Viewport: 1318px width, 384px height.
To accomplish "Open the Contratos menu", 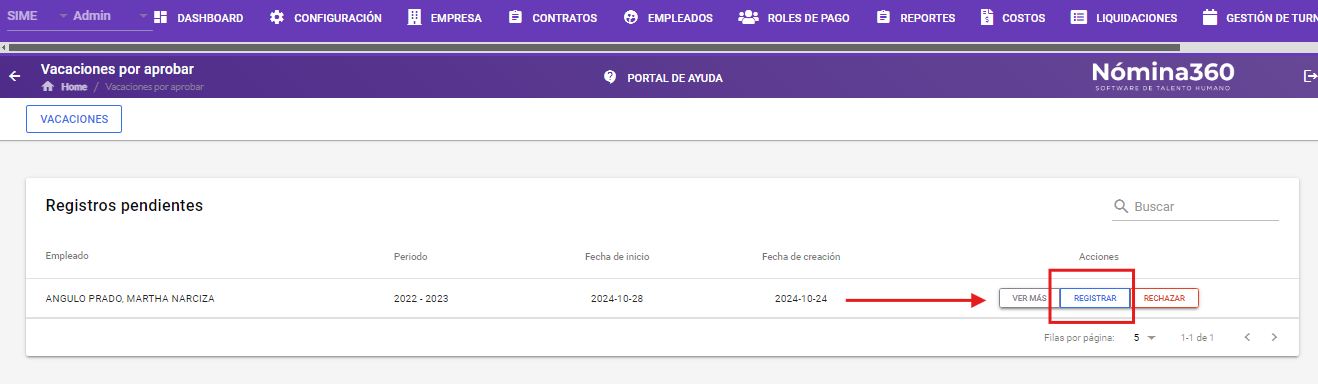I will pyautogui.click(x=552, y=17).
